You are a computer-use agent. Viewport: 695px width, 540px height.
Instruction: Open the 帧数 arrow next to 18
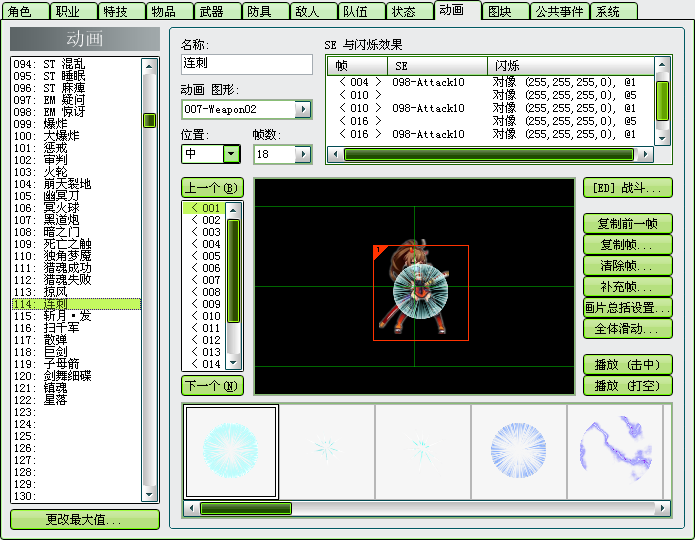click(303, 154)
